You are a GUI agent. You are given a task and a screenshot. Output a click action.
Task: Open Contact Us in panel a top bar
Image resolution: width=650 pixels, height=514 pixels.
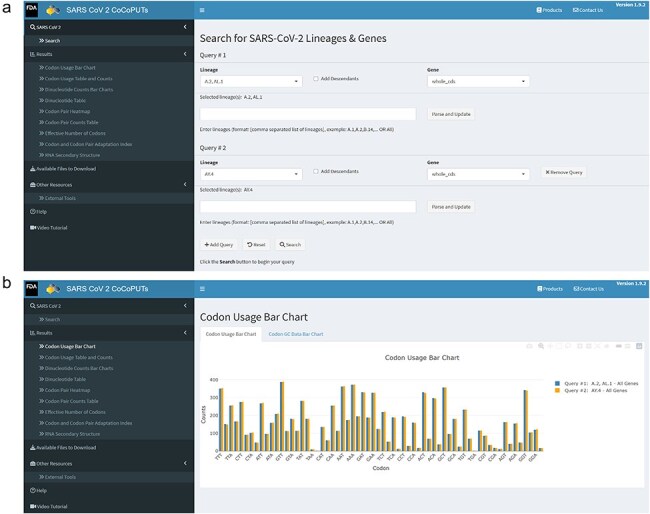click(x=588, y=10)
